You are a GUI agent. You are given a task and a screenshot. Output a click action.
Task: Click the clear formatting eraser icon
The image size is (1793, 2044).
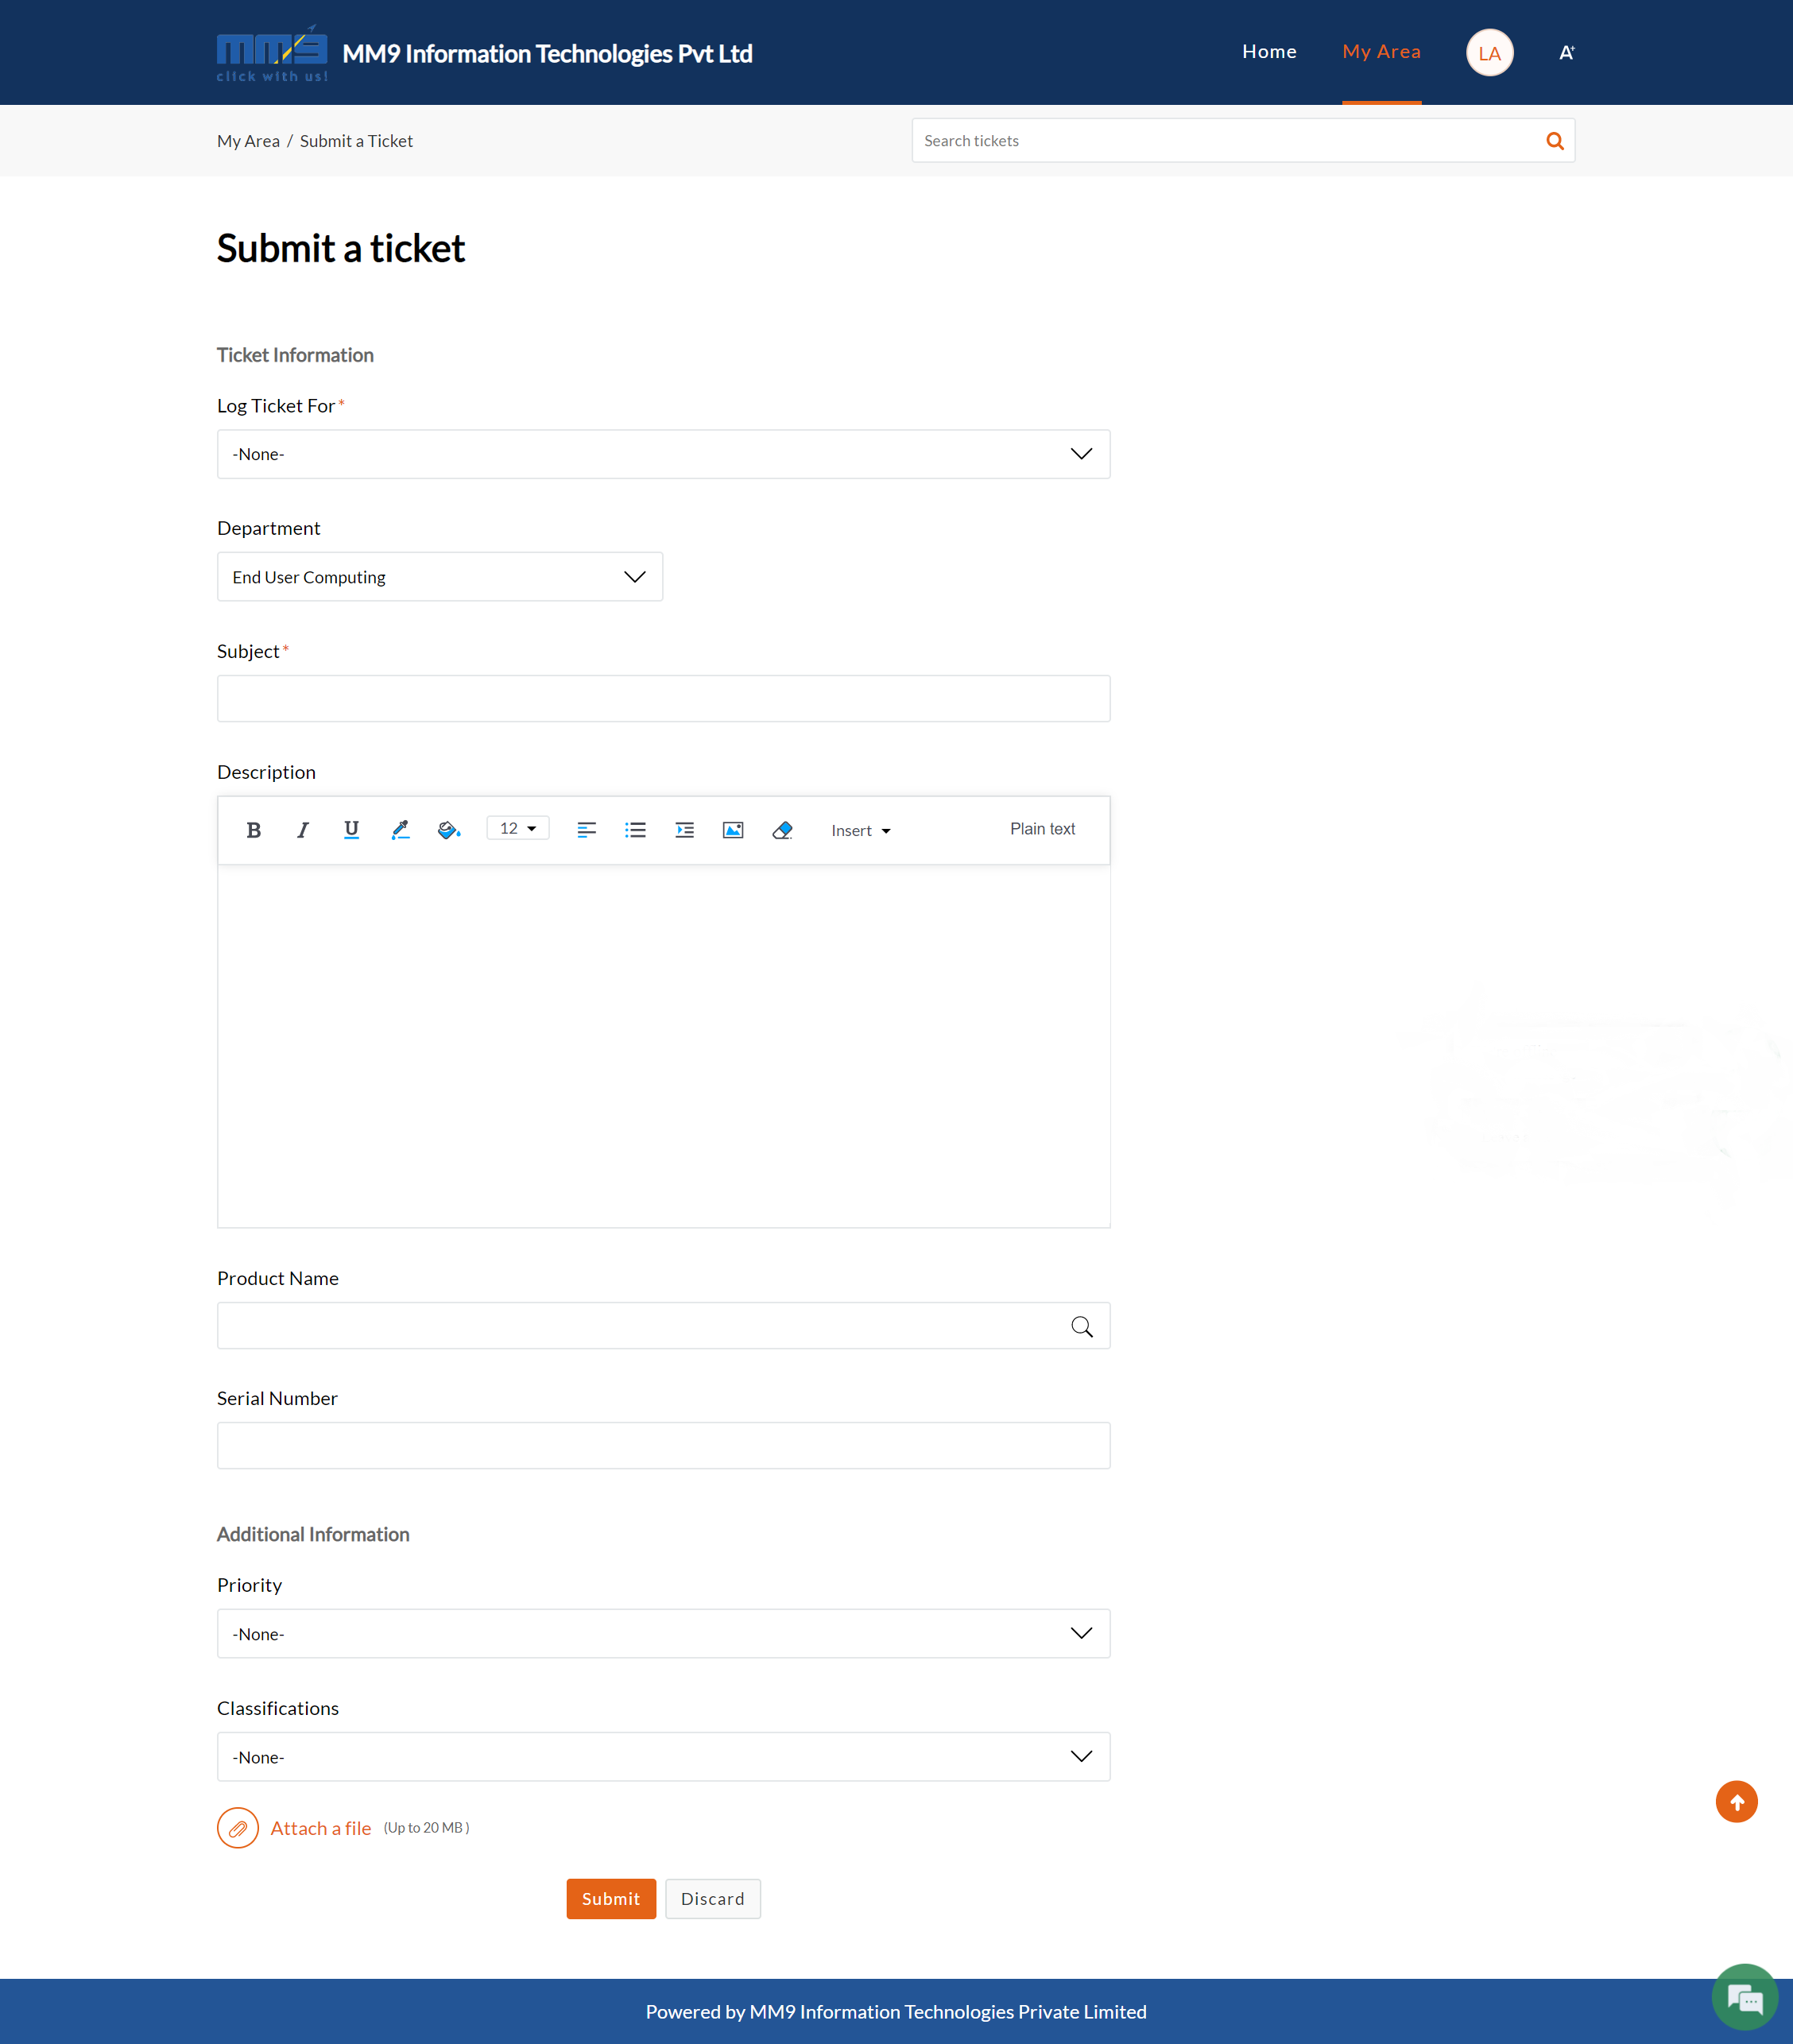pos(782,830)
